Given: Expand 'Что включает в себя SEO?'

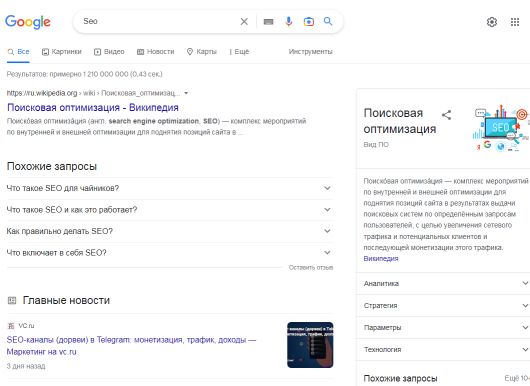Looking at the screenshot, I should [x=170, y=253].
